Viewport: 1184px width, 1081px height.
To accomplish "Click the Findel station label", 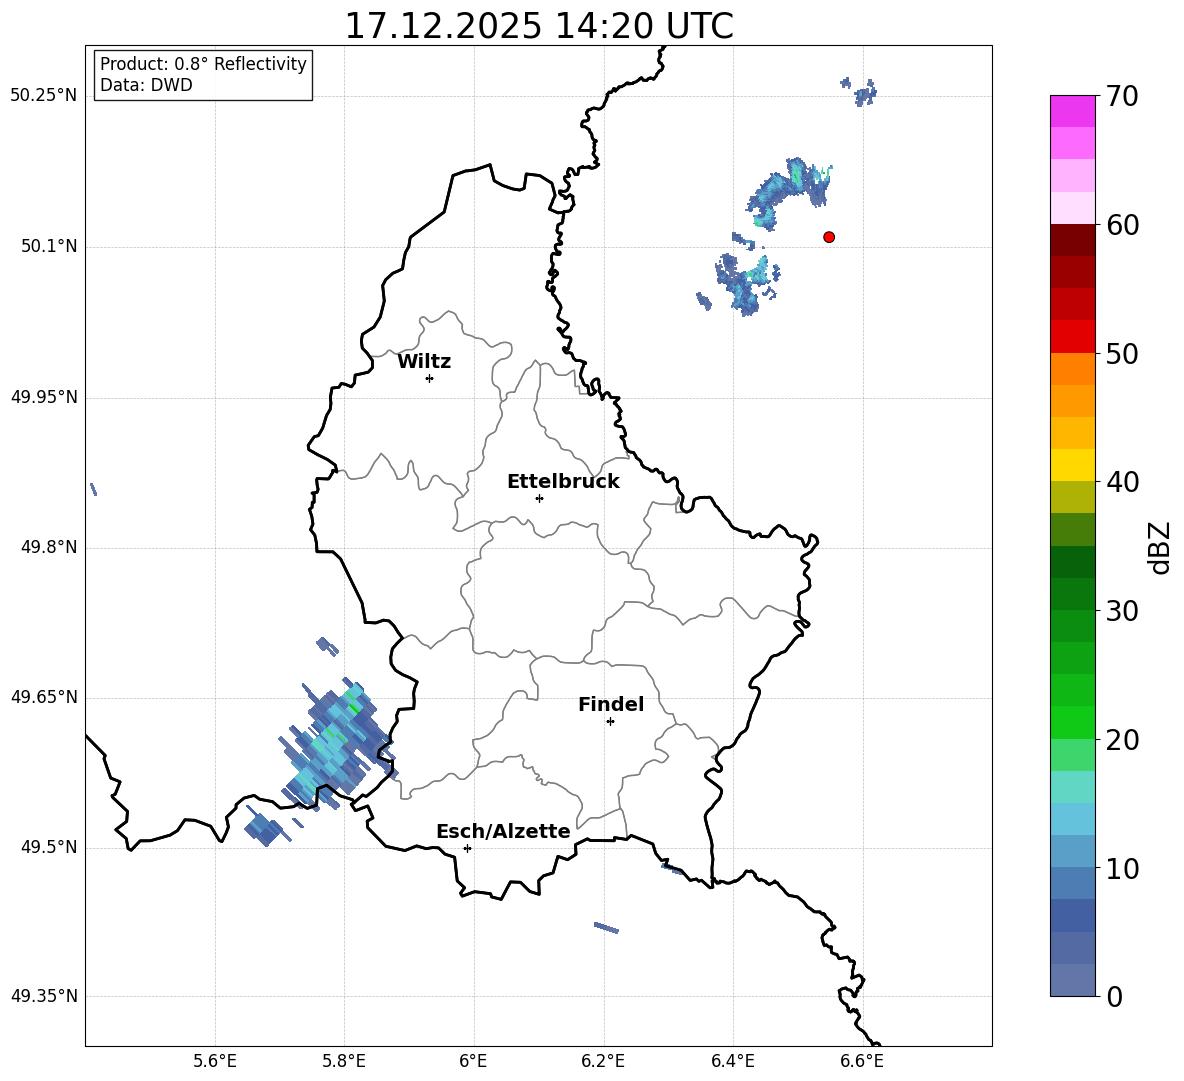I will click(x=611, y=704).
